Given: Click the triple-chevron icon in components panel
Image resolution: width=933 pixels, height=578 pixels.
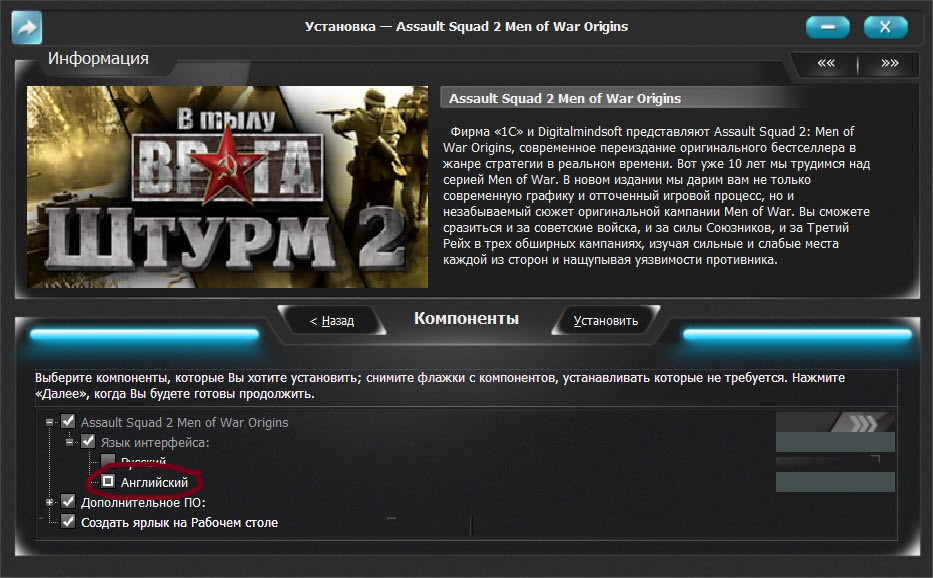Looking at the screenshot, I should click(x=858, y=421).
